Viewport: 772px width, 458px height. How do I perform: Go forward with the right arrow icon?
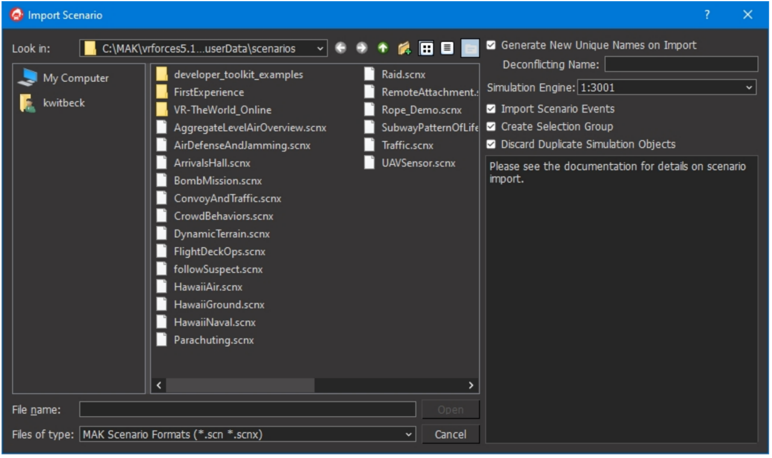point(362,48)
